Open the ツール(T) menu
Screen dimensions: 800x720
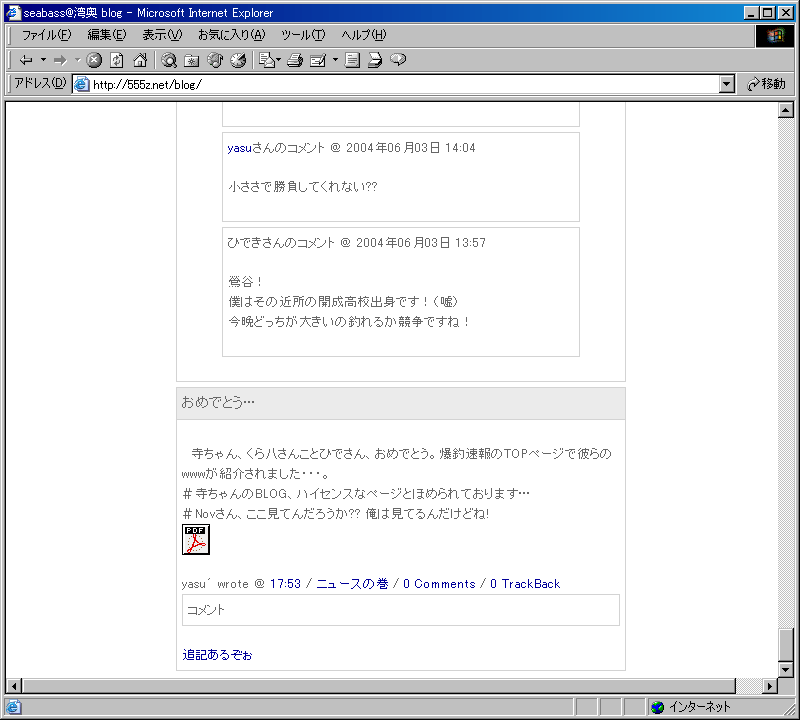coord(303,35)
